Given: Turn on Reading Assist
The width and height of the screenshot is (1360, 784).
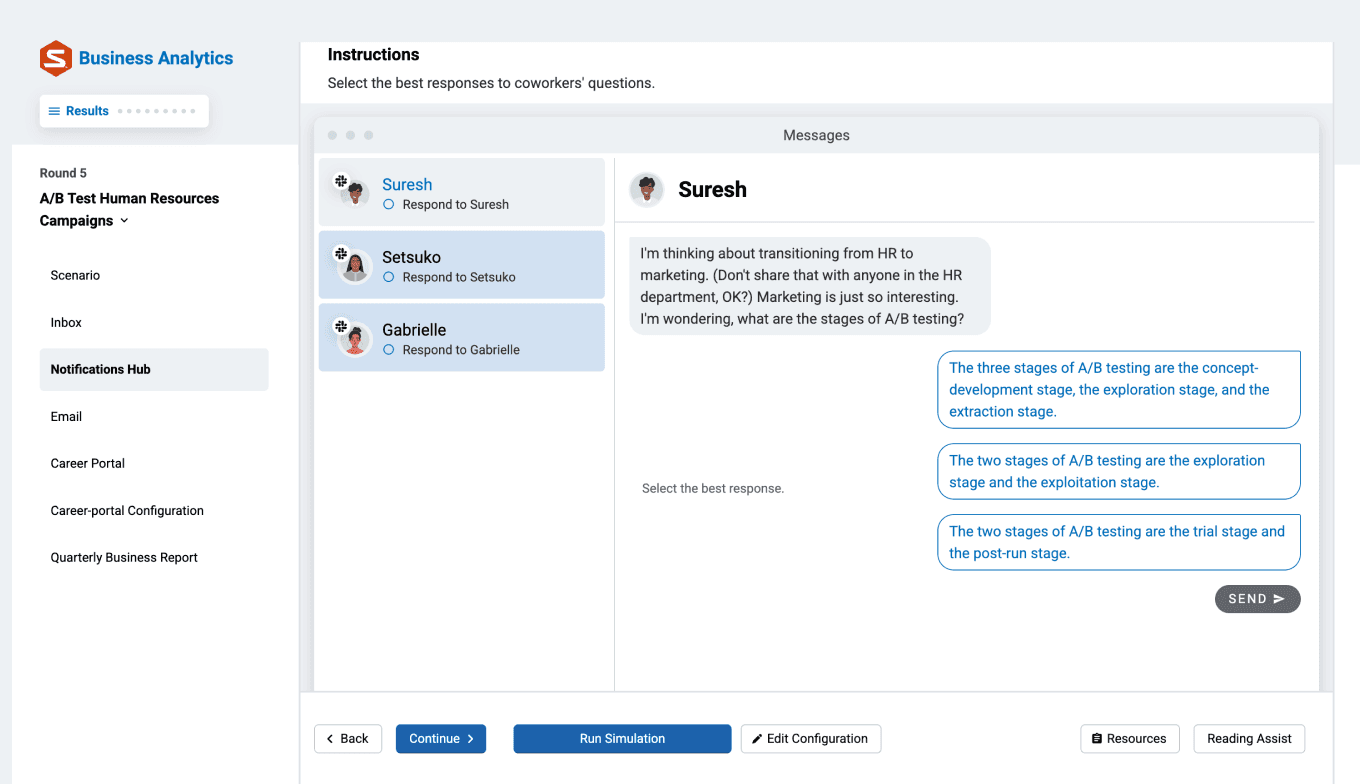Looking at the screenshot, I should [x=1249, y=739].
